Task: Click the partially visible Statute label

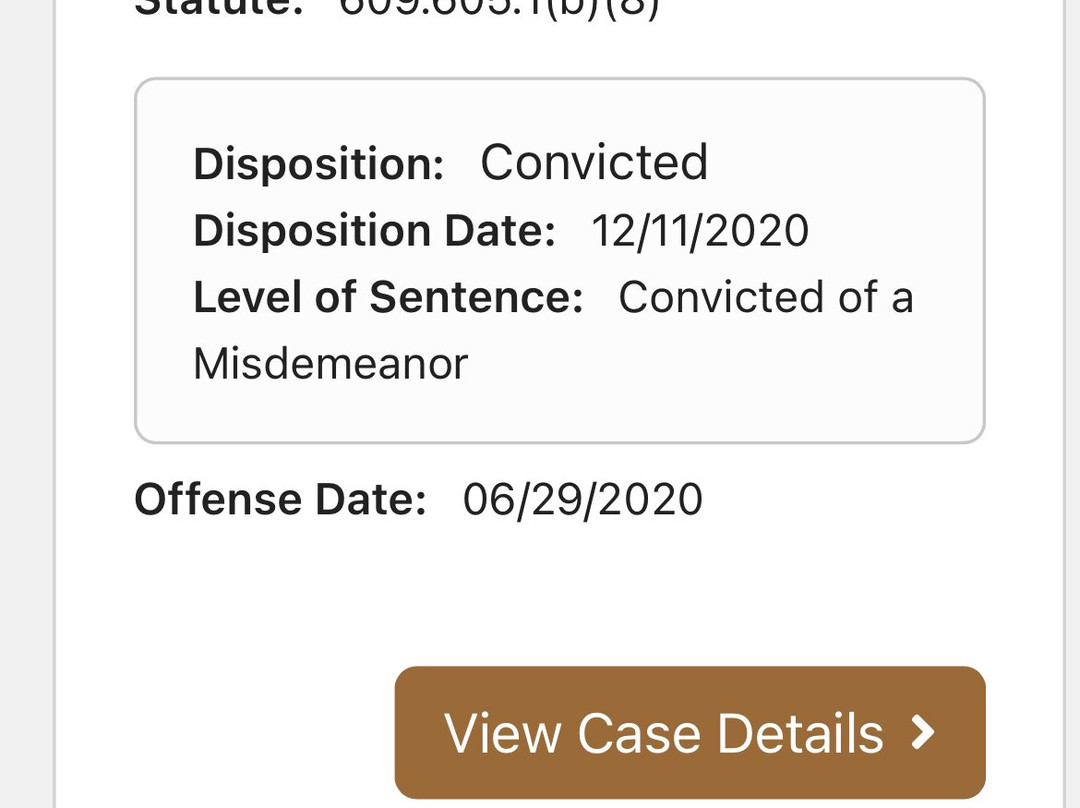Action: (x=218, y=10)
